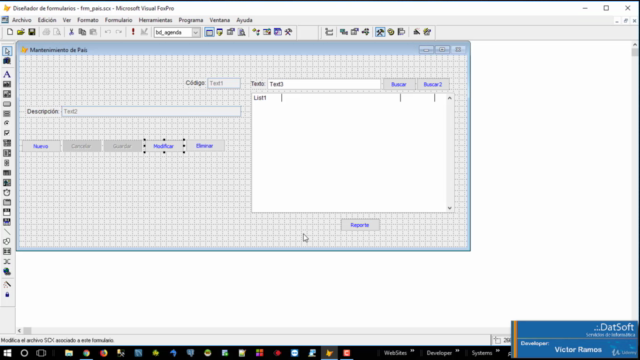Pick the Line control tool

[7, 232]
